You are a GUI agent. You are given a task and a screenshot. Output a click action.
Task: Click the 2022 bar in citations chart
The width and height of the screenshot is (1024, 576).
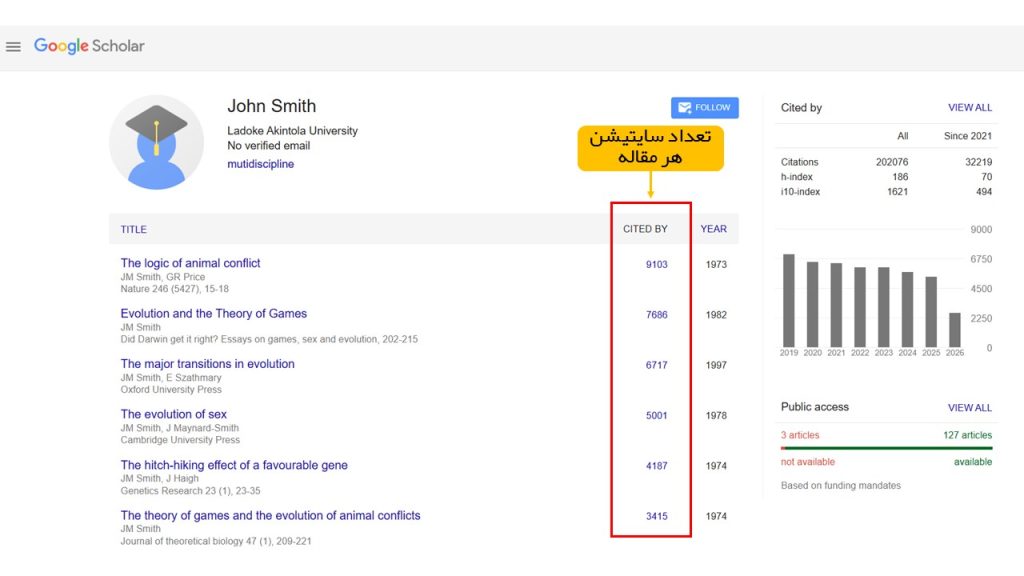coord(860,307)
